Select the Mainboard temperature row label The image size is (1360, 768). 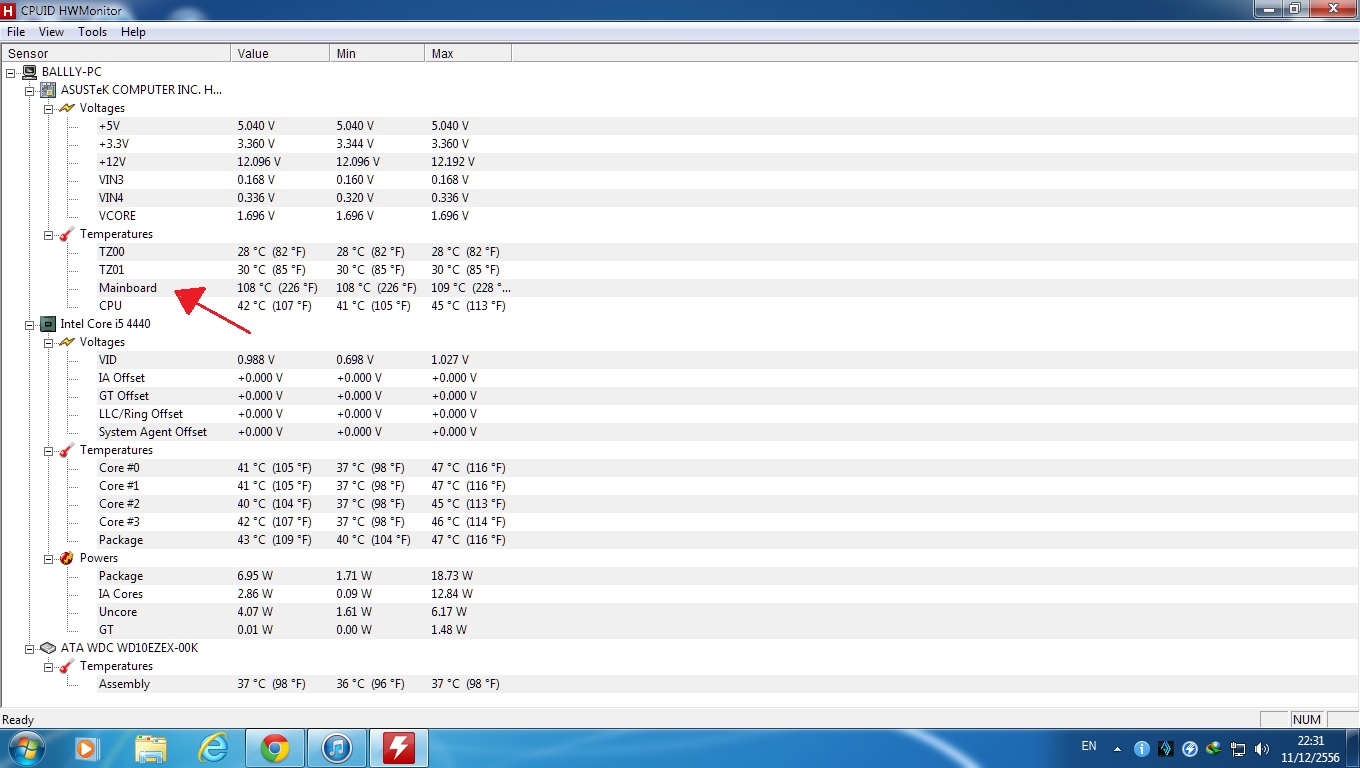128,288
